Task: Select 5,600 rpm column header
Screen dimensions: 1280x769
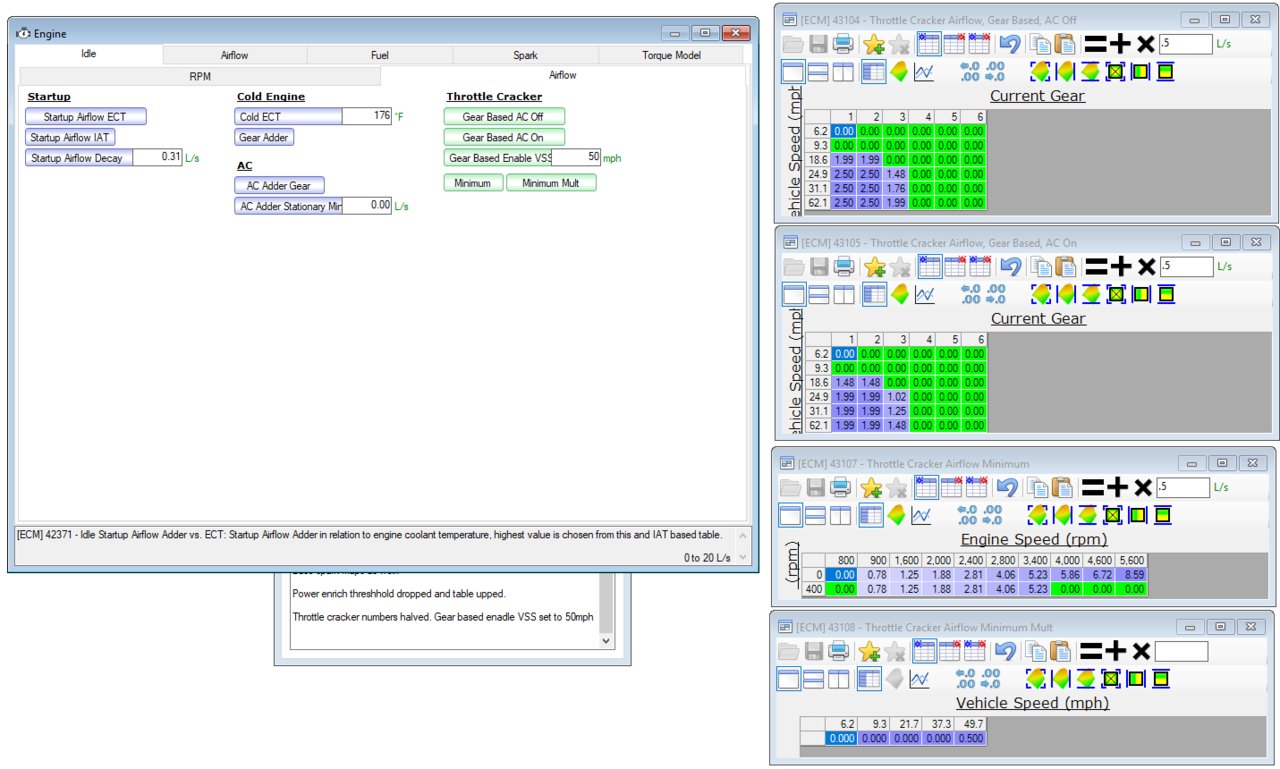Action: coord(1131,560)
